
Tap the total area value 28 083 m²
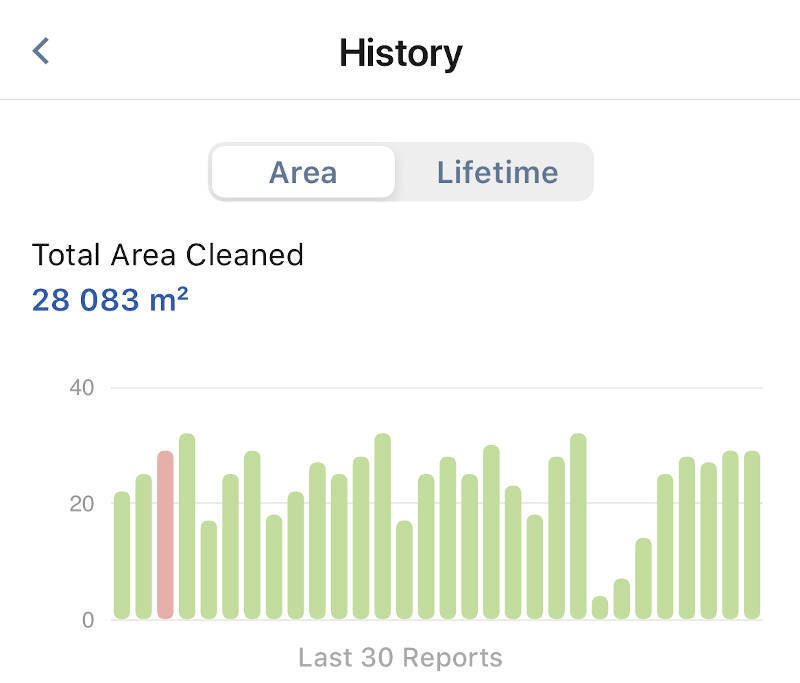pyautogui.click(x=110, y=299)
